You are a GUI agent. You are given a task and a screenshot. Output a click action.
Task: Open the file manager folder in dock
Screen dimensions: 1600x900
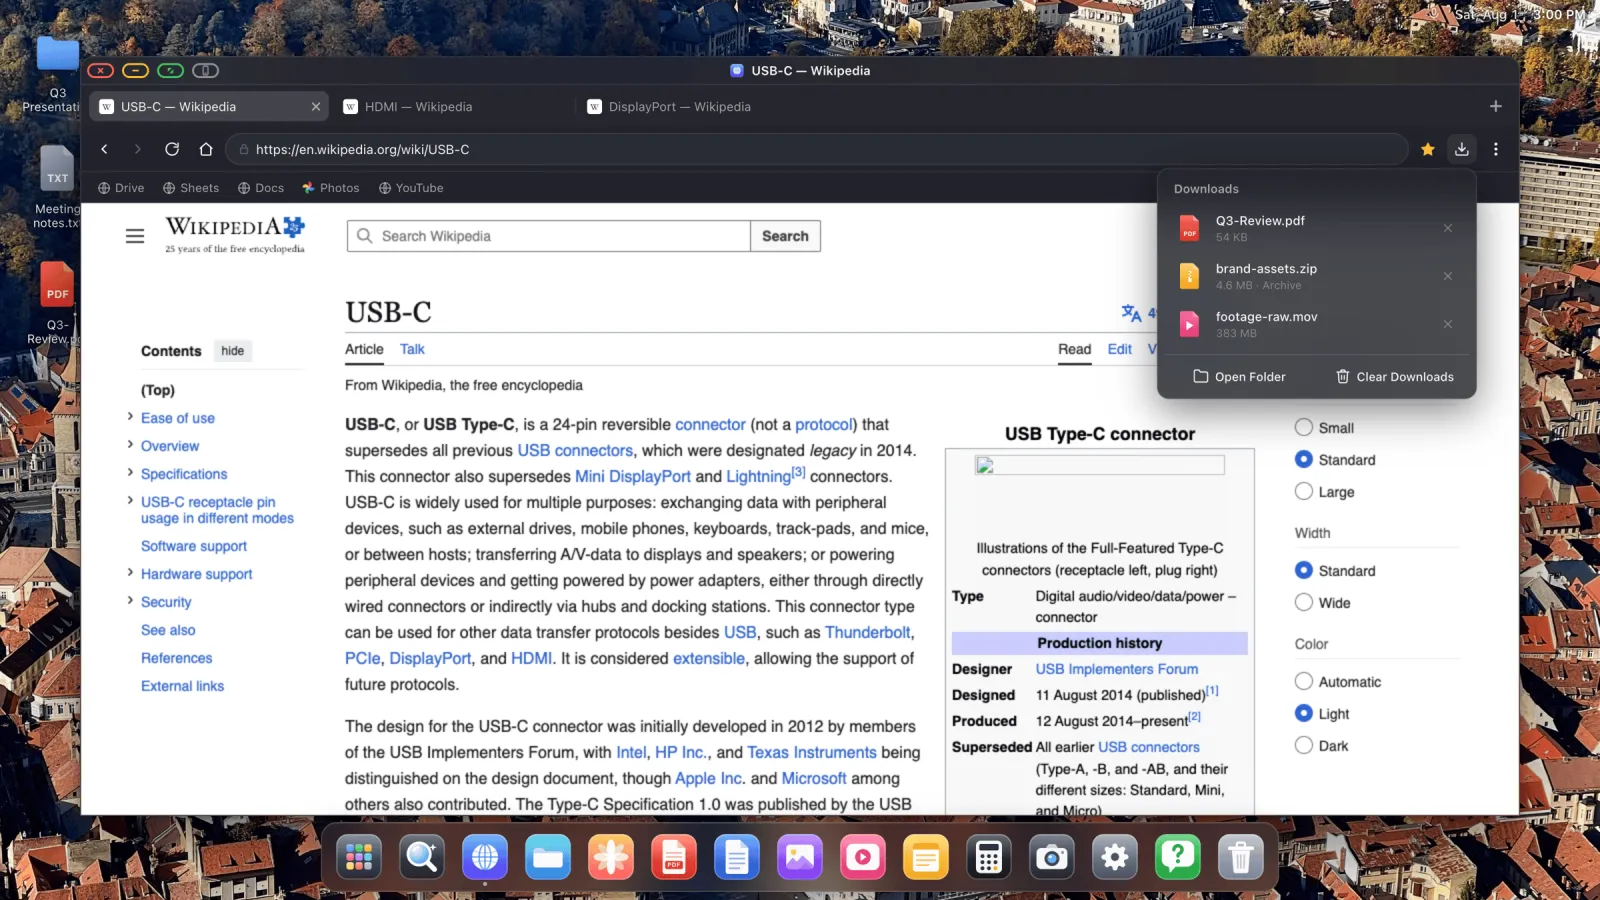548,857
